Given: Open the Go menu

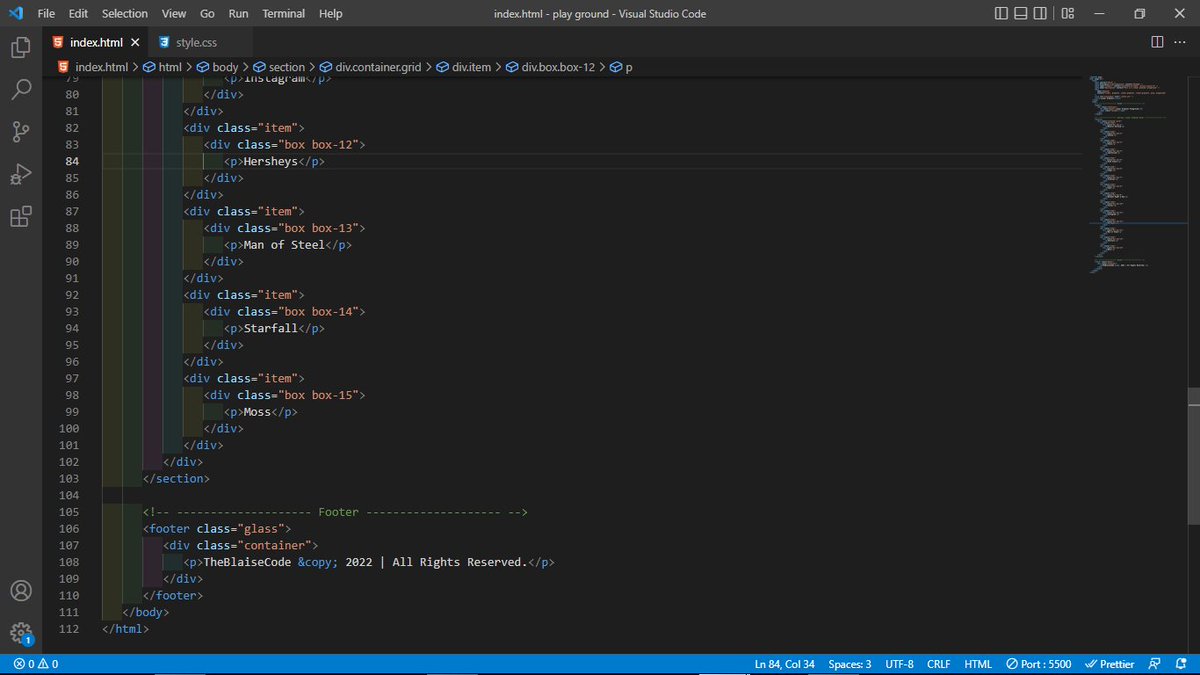Looking at the screenshot, I should click(207, 13).
